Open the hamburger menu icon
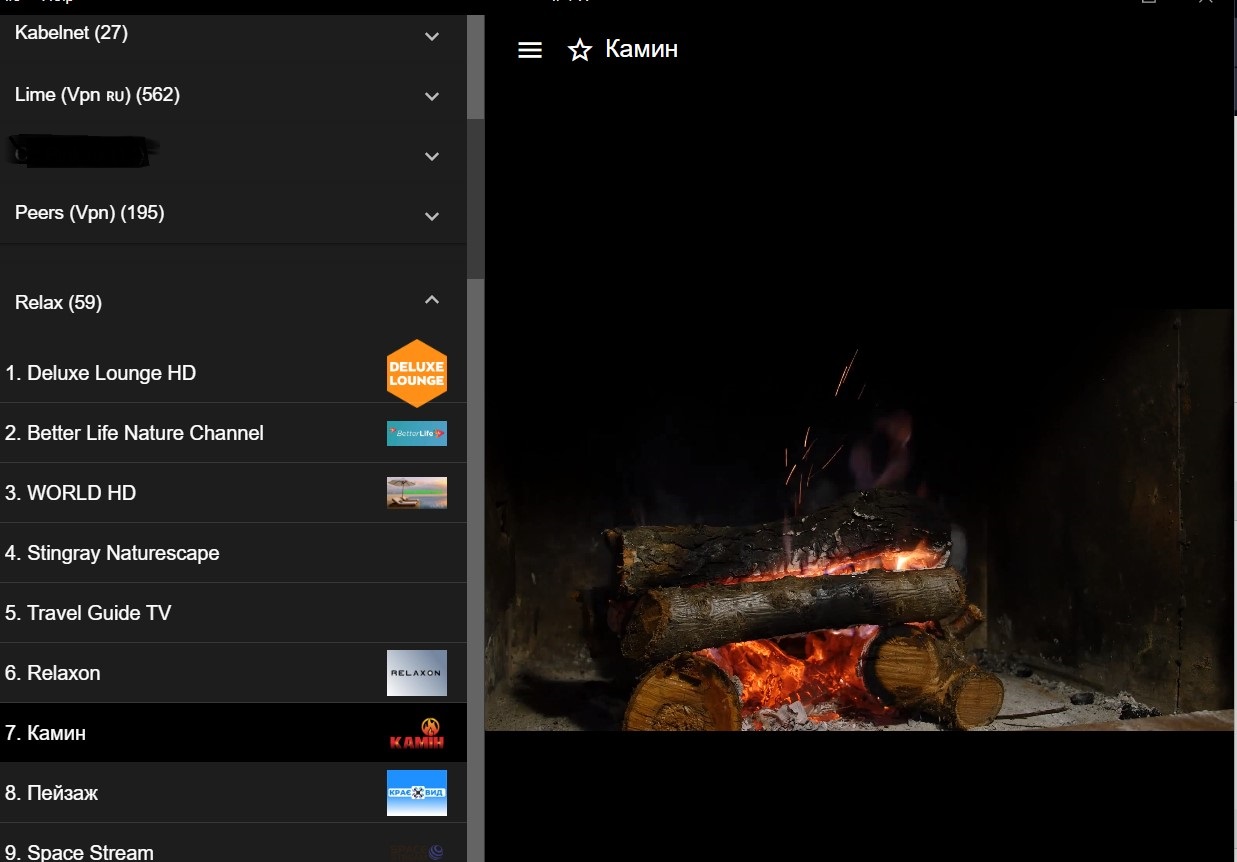 pos(530,50)
